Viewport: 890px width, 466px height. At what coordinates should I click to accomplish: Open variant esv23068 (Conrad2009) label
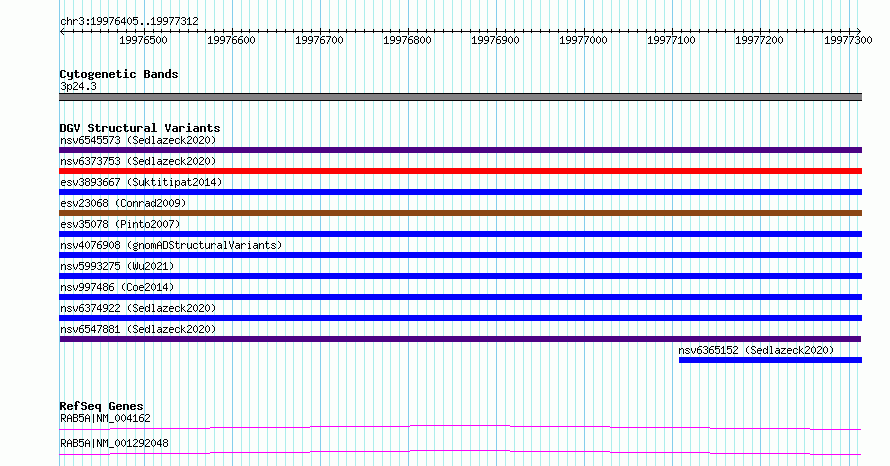123,203
